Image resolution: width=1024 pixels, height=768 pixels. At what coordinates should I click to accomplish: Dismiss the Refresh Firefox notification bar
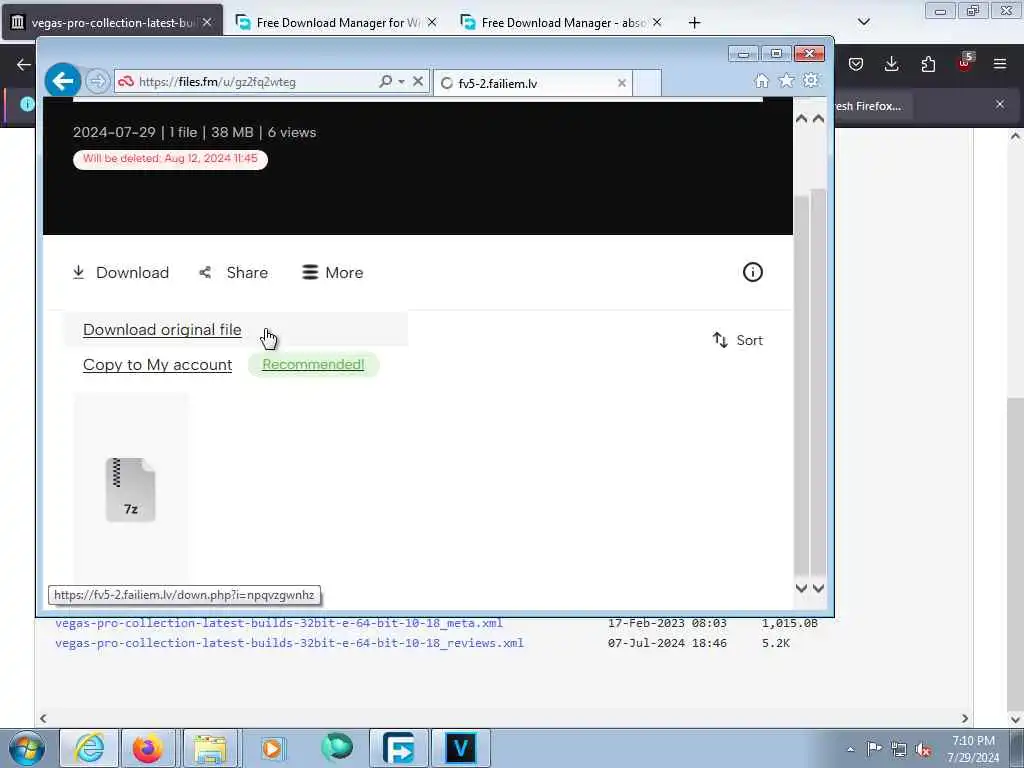(x=1000, y=104)
